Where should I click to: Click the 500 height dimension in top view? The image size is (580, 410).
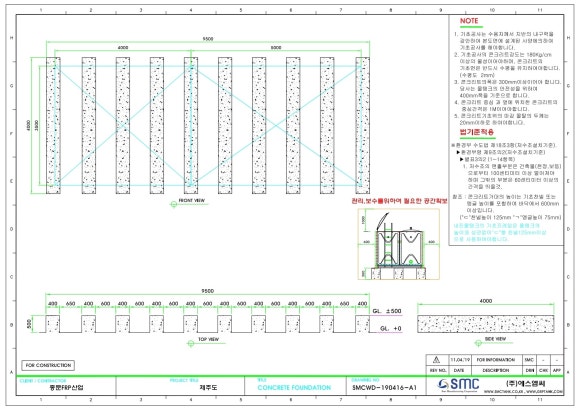coord(29,324)
